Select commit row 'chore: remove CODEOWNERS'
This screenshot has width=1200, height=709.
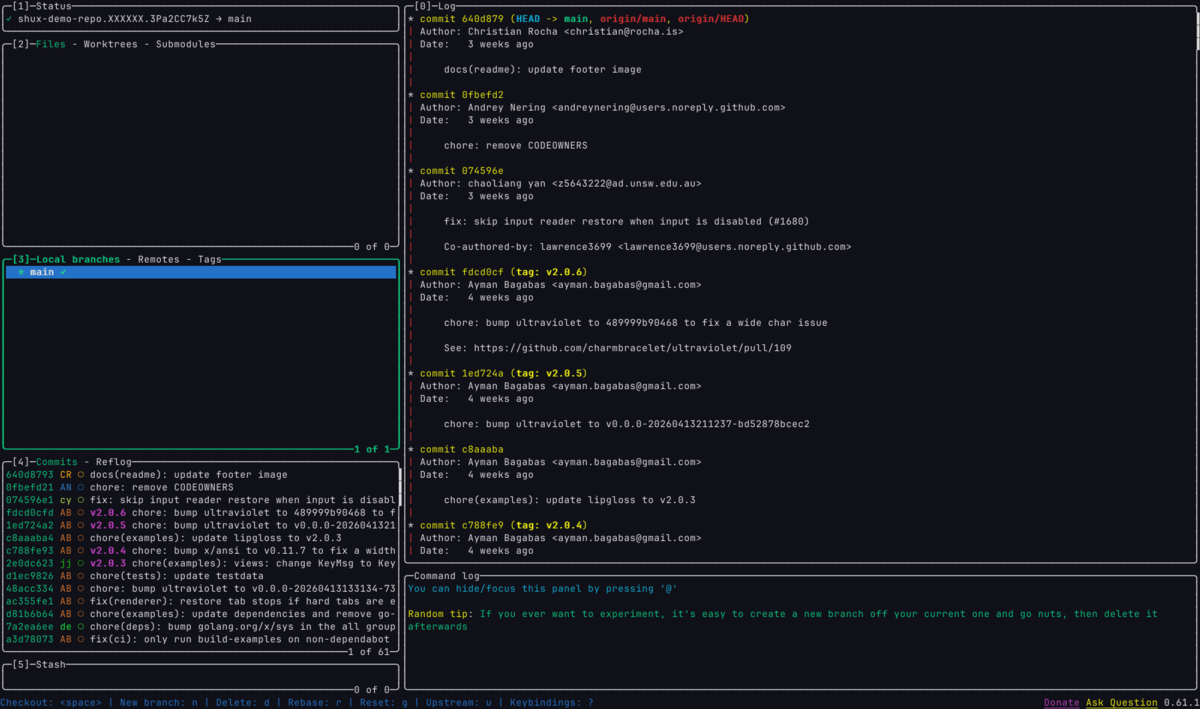200,487
